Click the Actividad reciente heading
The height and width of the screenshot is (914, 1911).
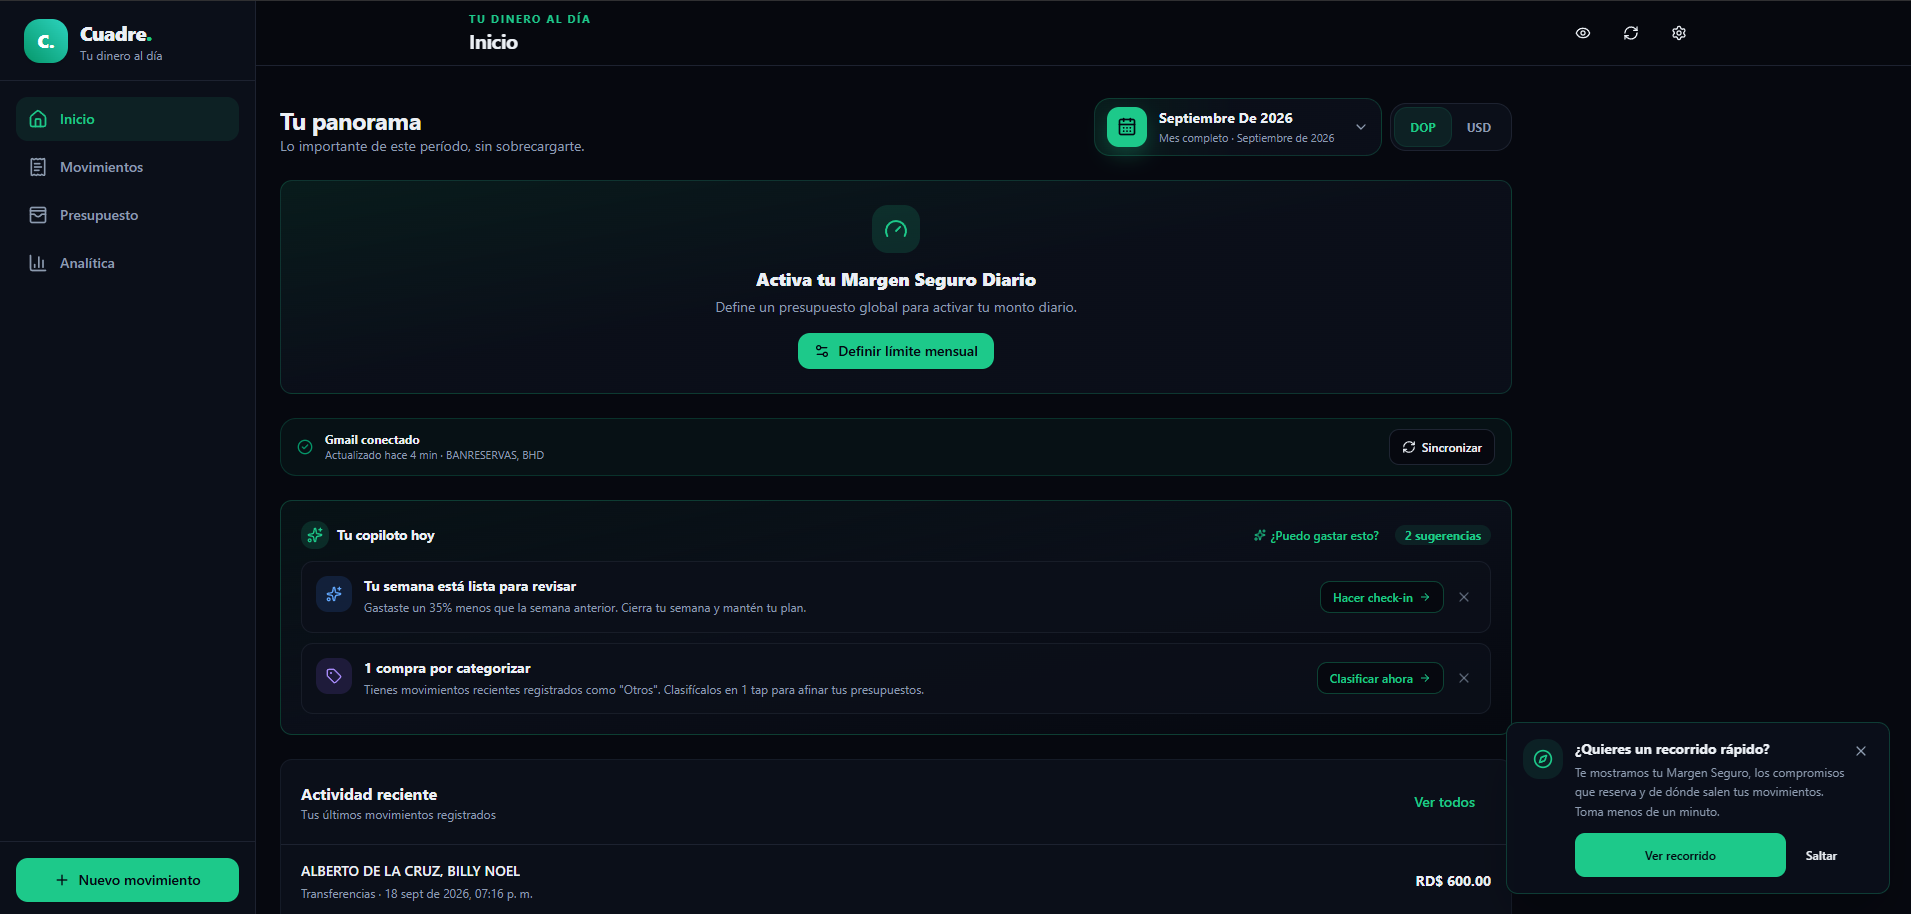coord(369,794)
